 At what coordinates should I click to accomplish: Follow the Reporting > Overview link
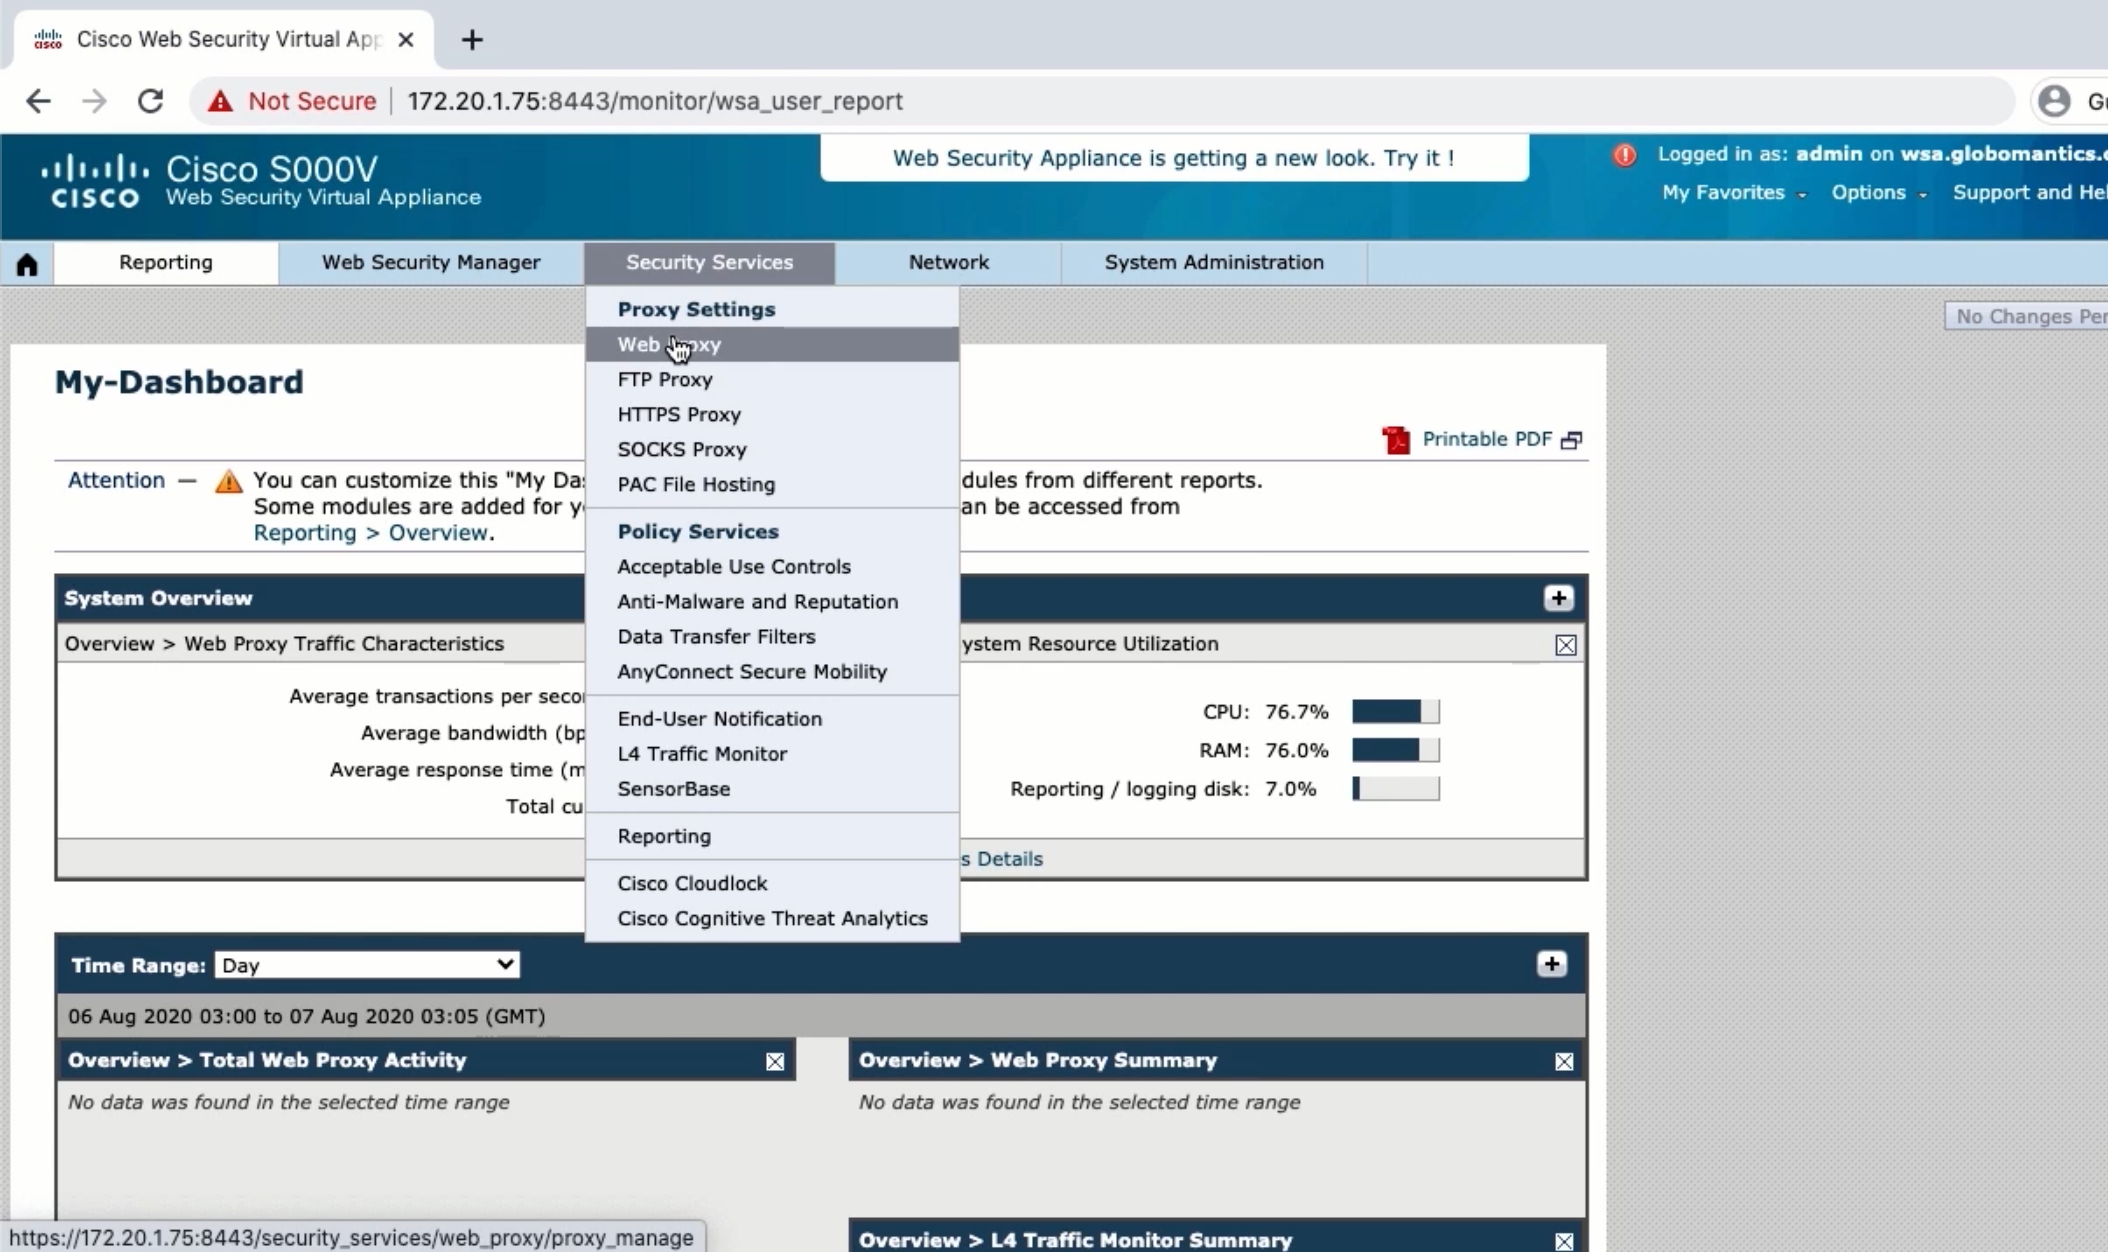pos(371,533)
